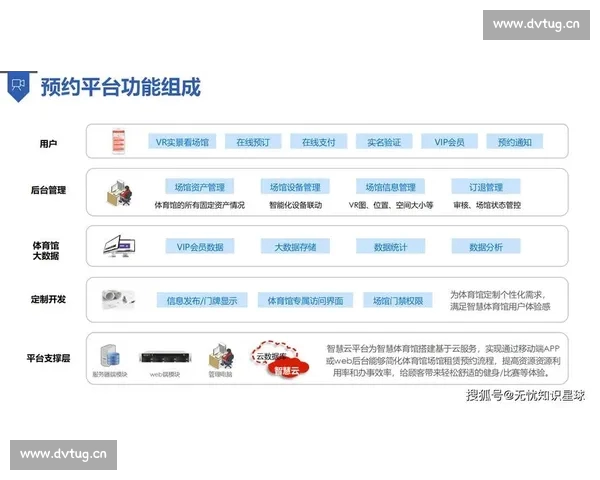Screen dimensions: 600x480
Task: Open the 场馆设备管理 box
Action: [295, 187]
